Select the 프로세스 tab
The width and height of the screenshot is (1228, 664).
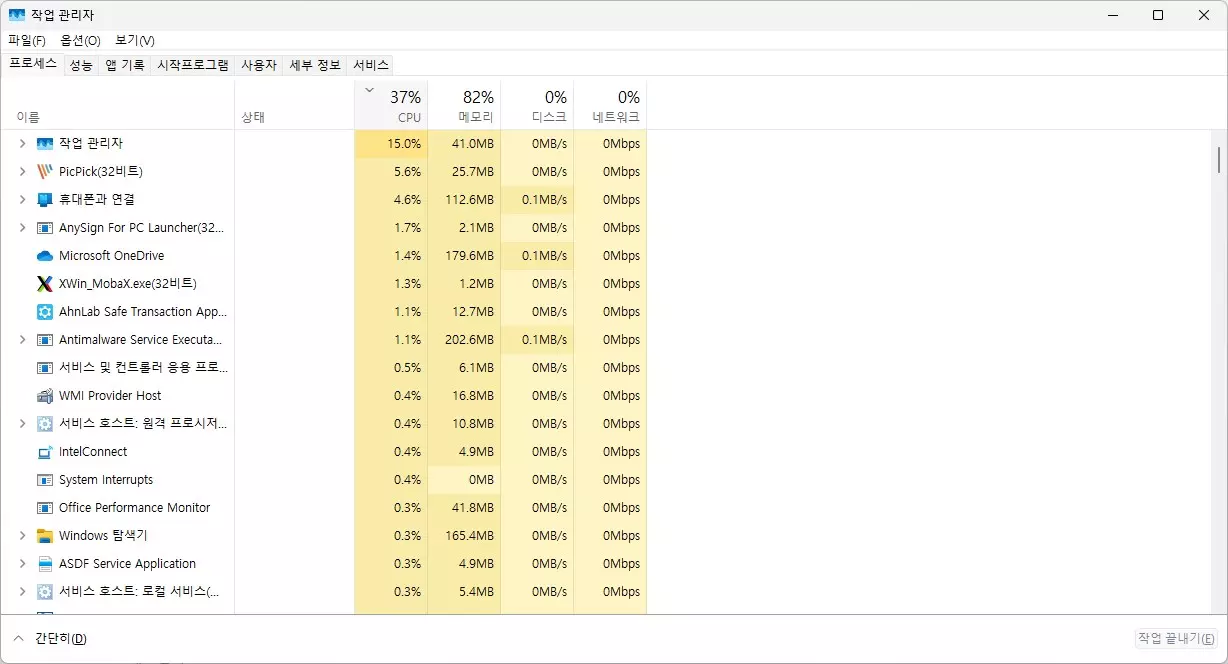click(x=33, y=64)
